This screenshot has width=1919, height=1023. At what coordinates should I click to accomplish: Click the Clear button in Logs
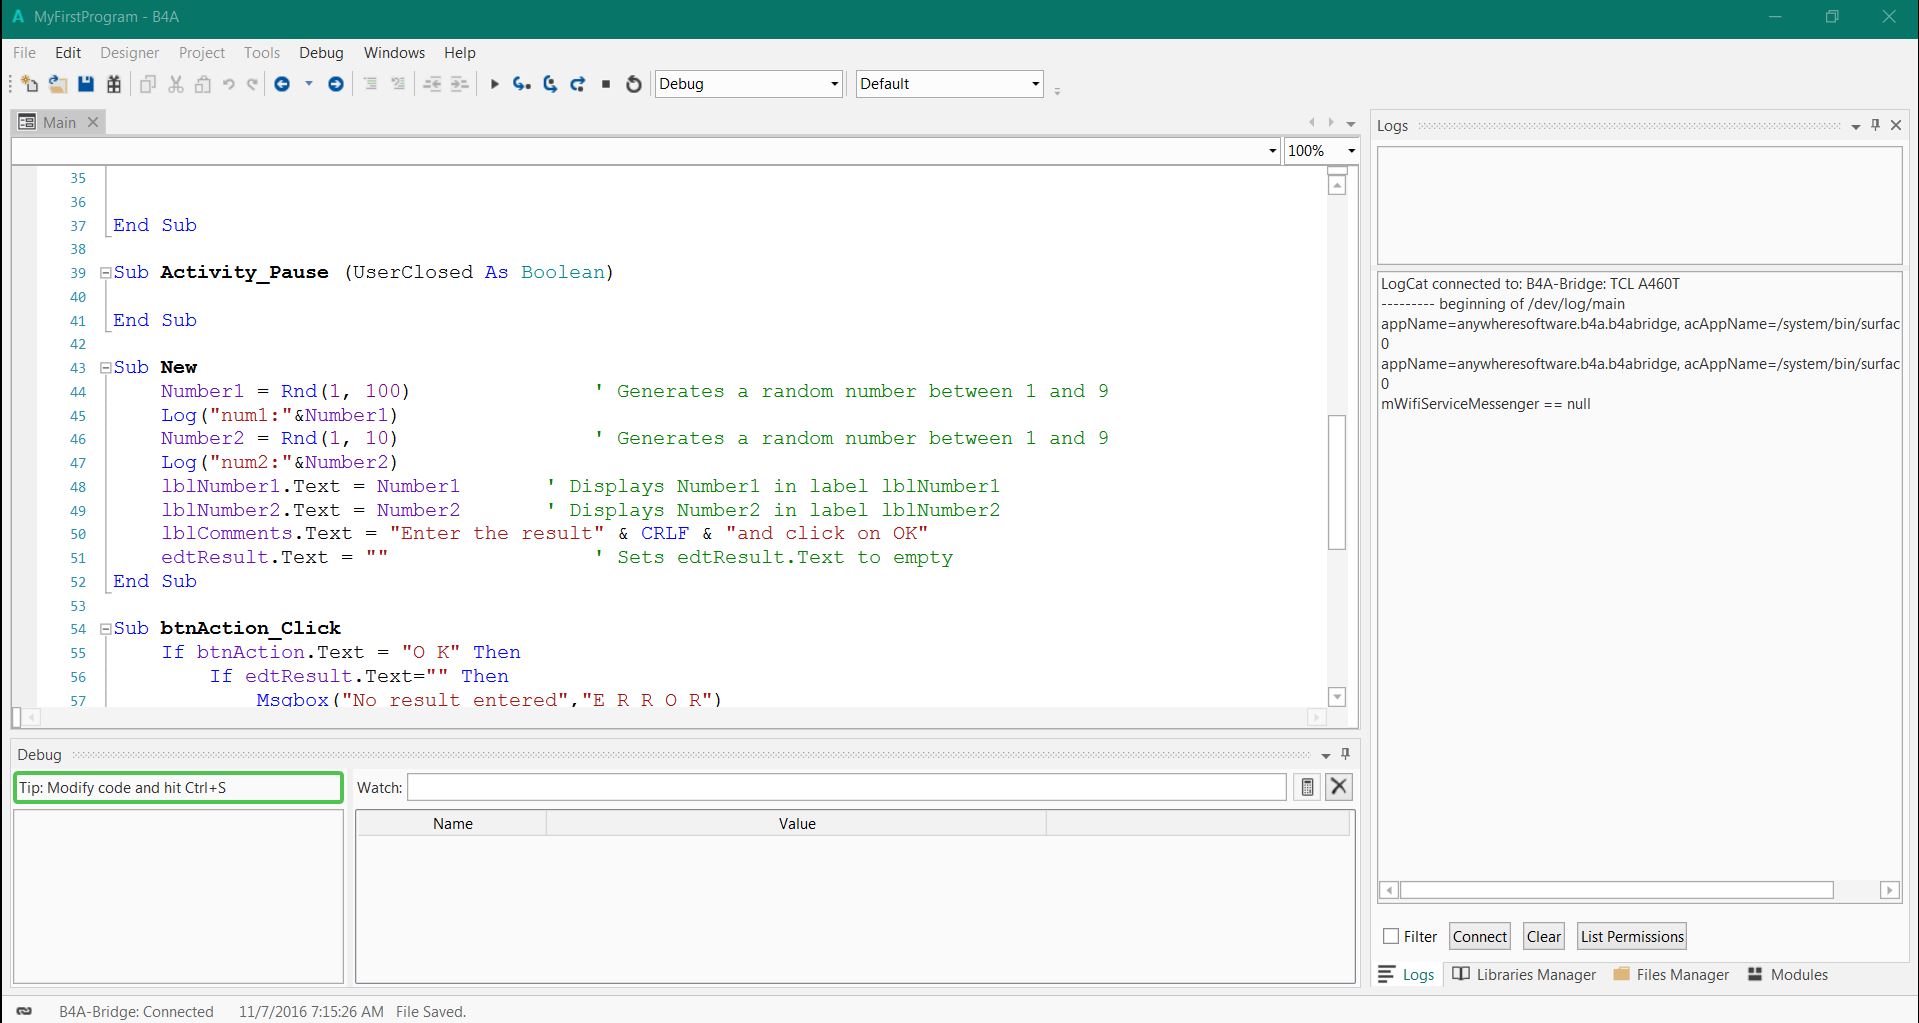click(1543, 937)
